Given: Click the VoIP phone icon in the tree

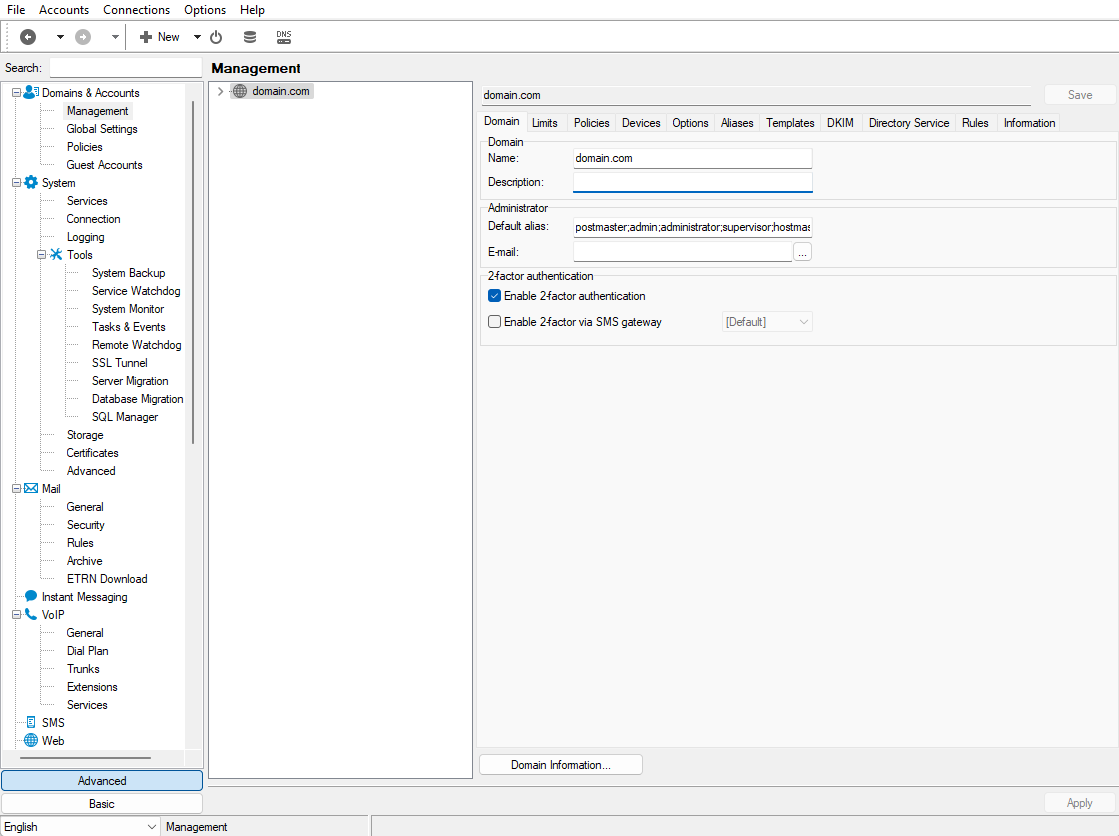Looking at the screenshot, I should 31,615.
